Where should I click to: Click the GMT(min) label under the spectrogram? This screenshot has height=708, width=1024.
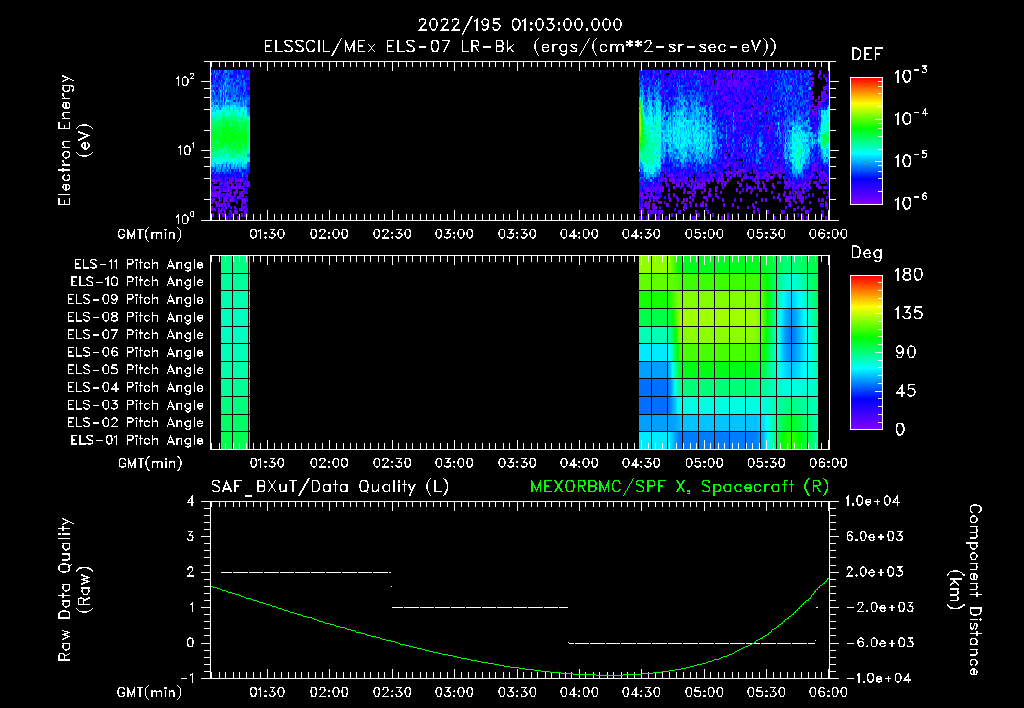[x=150, y=234]
